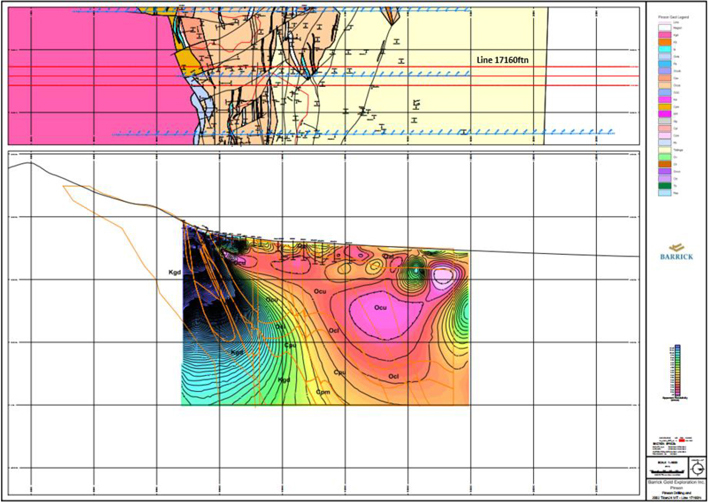Image resolution: width=708 pixels, height=503 pixels.
Task: Select the 'Line 17160ftn' label
Action: click(506, 60)
